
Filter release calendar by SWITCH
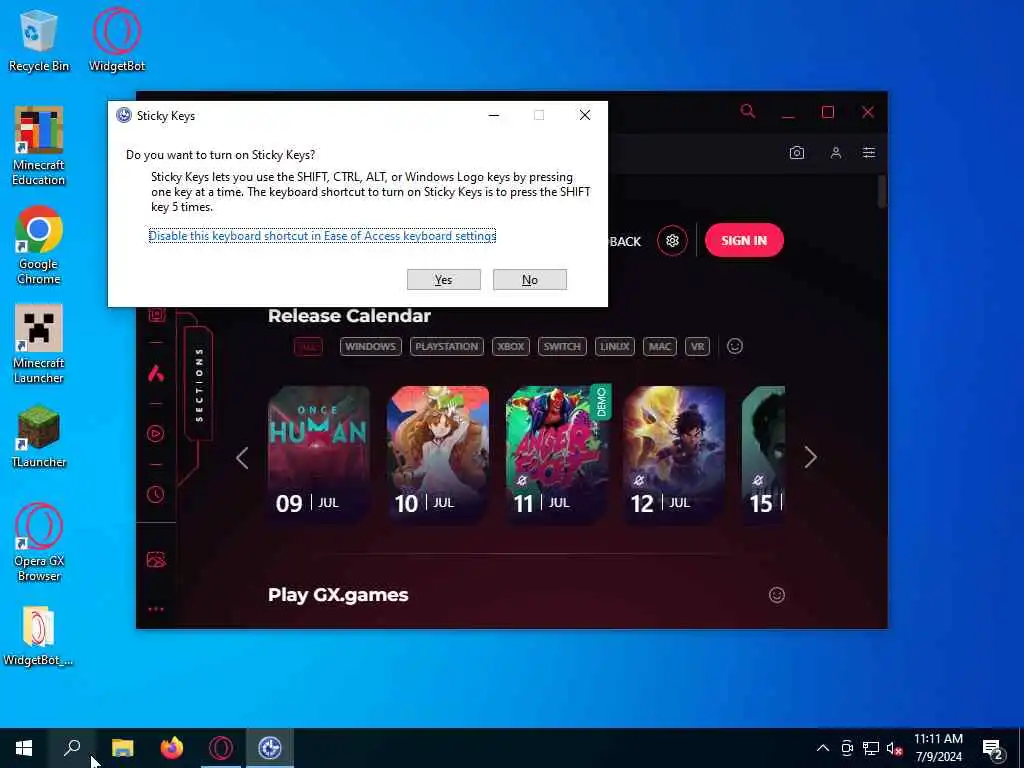[562, 347]
